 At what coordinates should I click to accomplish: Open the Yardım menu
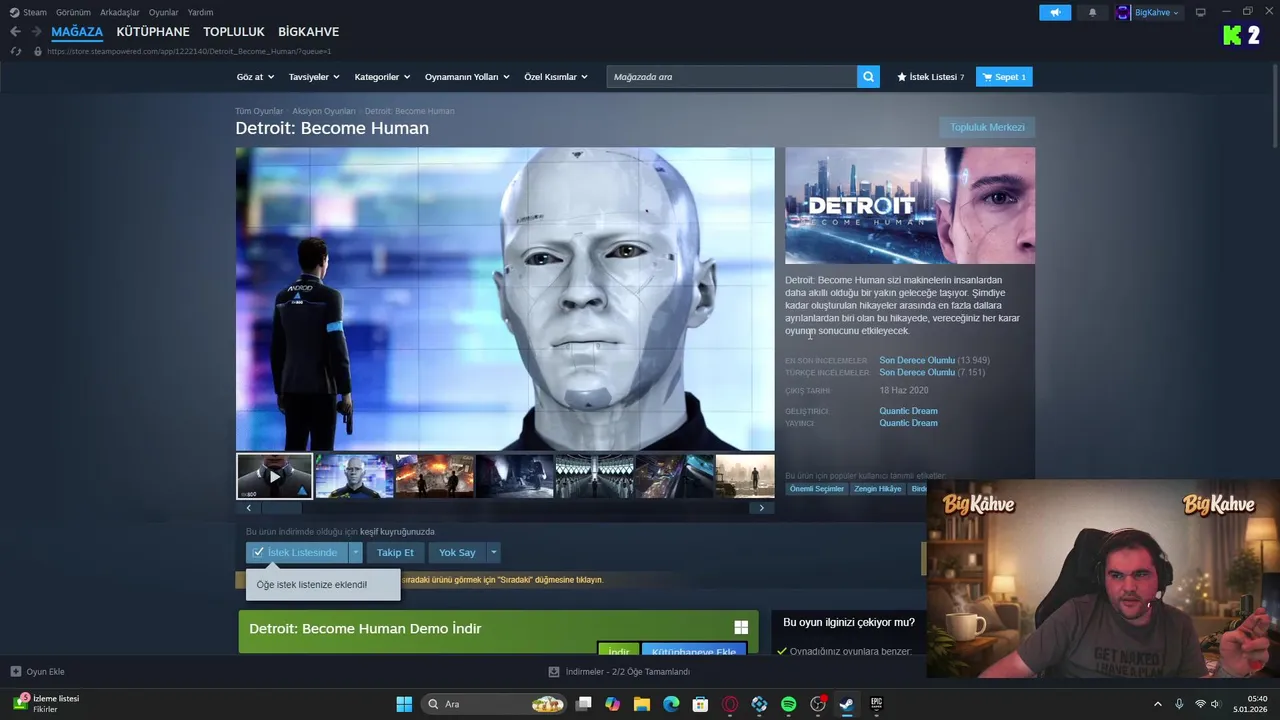tap(200, 12)
